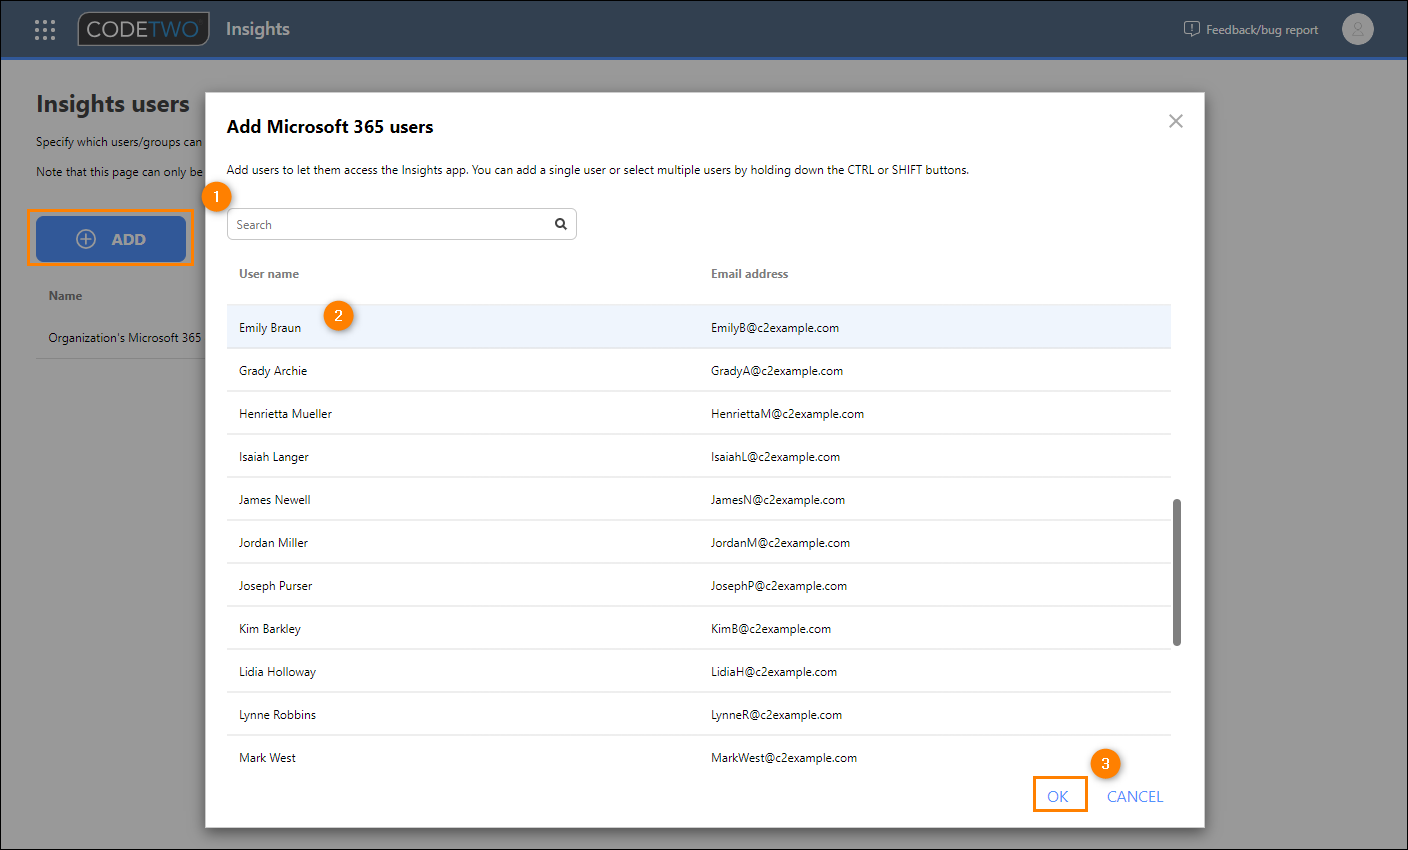
Task: Select user Lynne Robbins
Action: tap(699, 714)
